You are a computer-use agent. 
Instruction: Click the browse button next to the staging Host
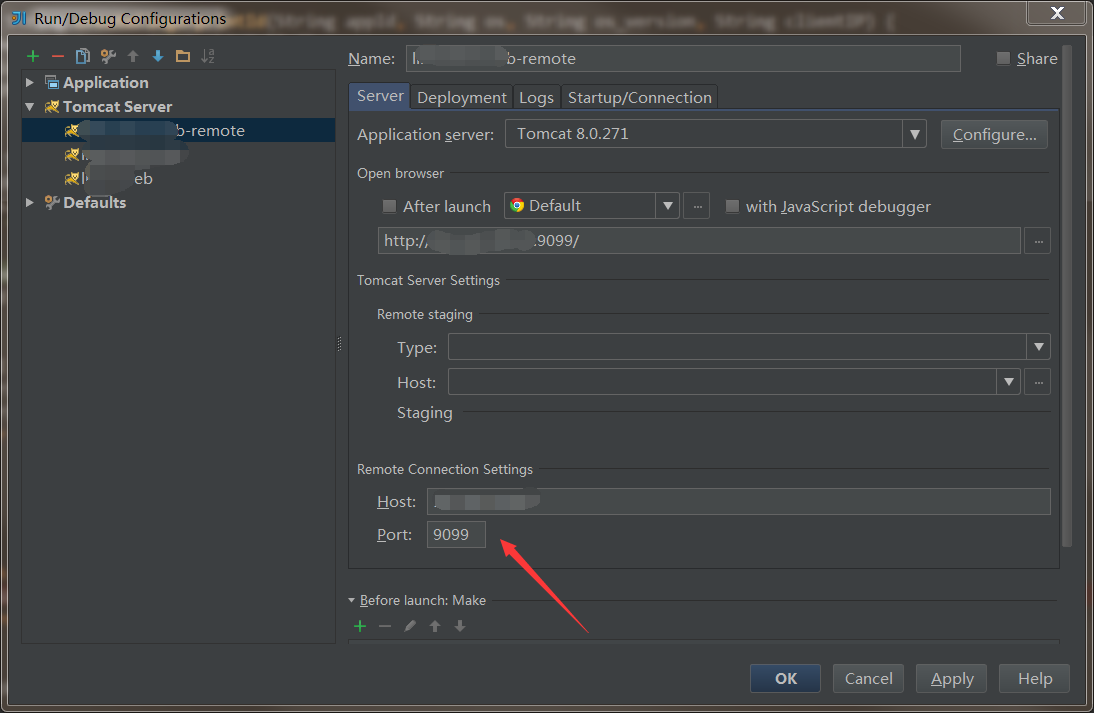point(1037,382)
